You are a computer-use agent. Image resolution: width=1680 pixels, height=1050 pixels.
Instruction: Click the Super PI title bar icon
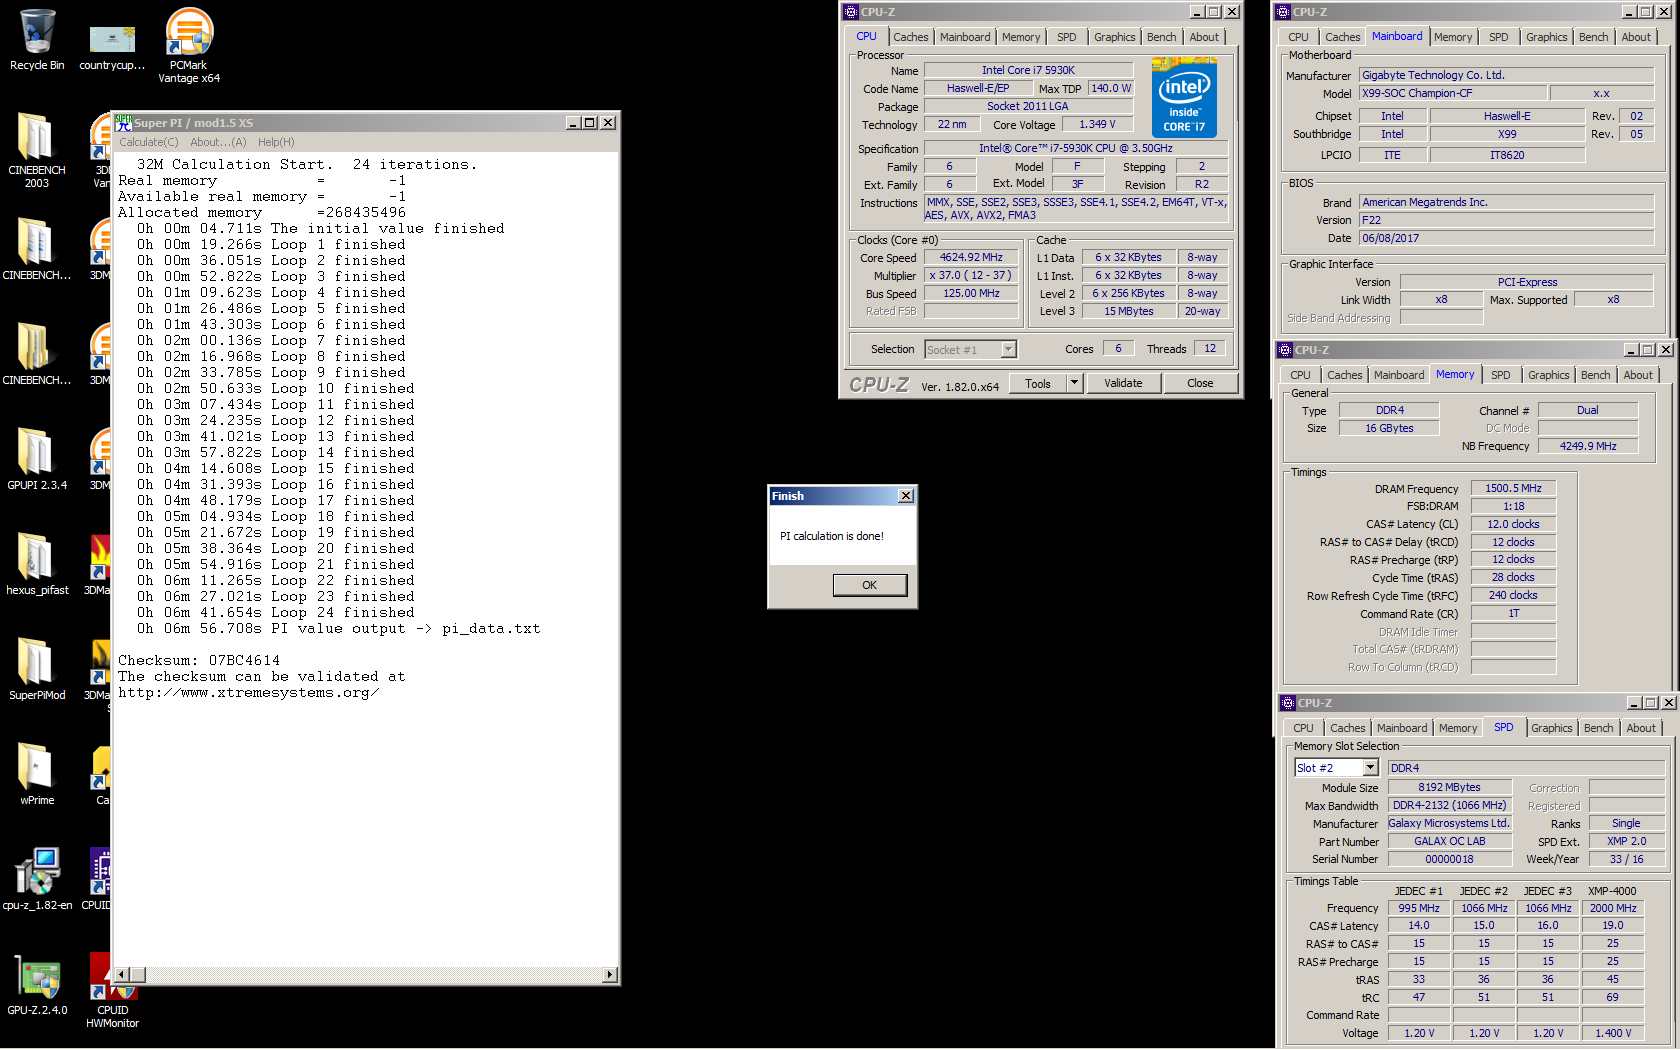click(x=123, y=122)
